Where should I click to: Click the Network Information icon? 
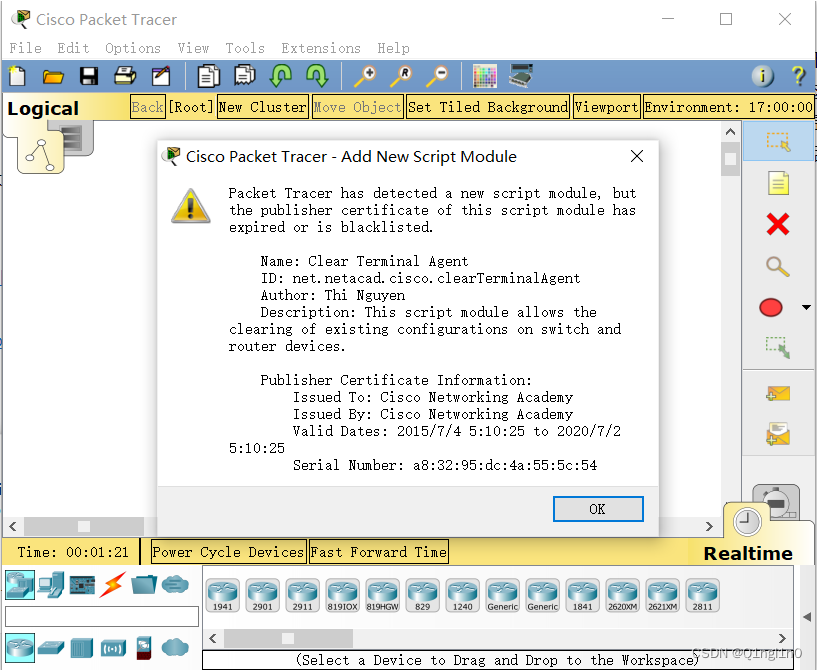coord(762,77)
